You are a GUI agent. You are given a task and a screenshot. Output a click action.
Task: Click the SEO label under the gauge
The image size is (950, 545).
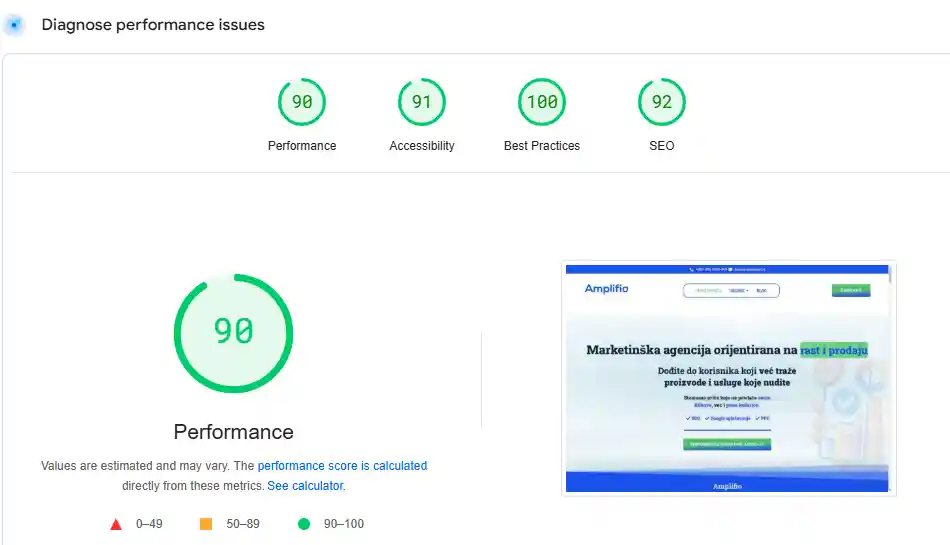[662, 146]
